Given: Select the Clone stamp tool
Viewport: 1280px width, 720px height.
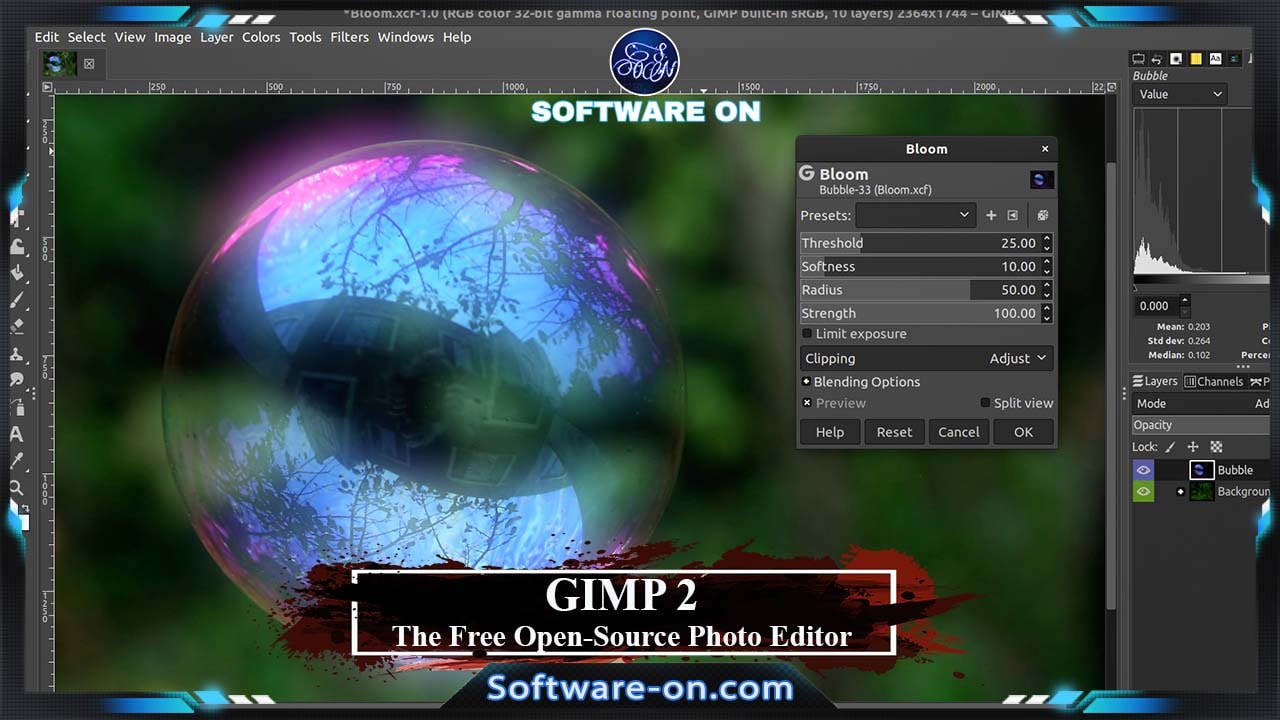Looking at the screenshot, I should 17,353.
